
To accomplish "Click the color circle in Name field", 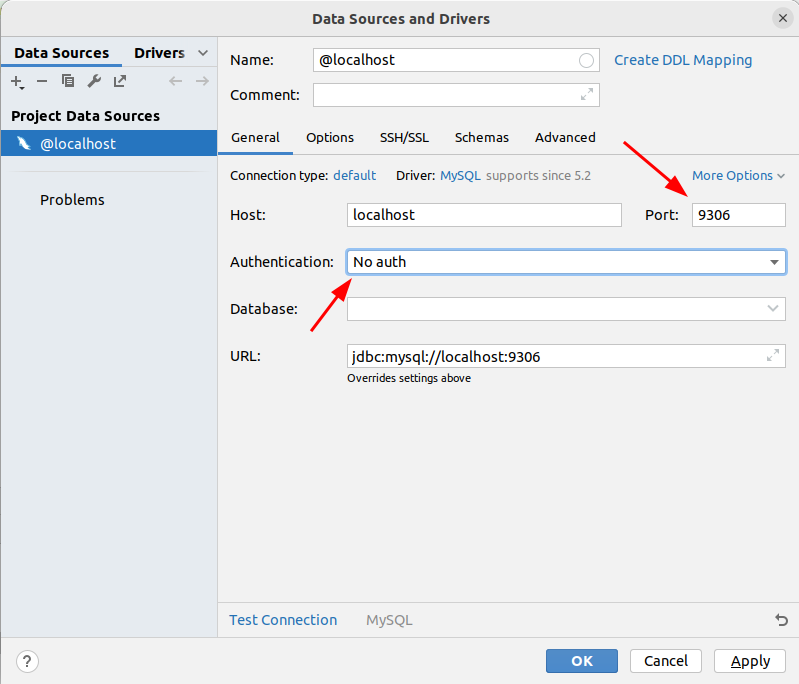I will tap(586, 60).
